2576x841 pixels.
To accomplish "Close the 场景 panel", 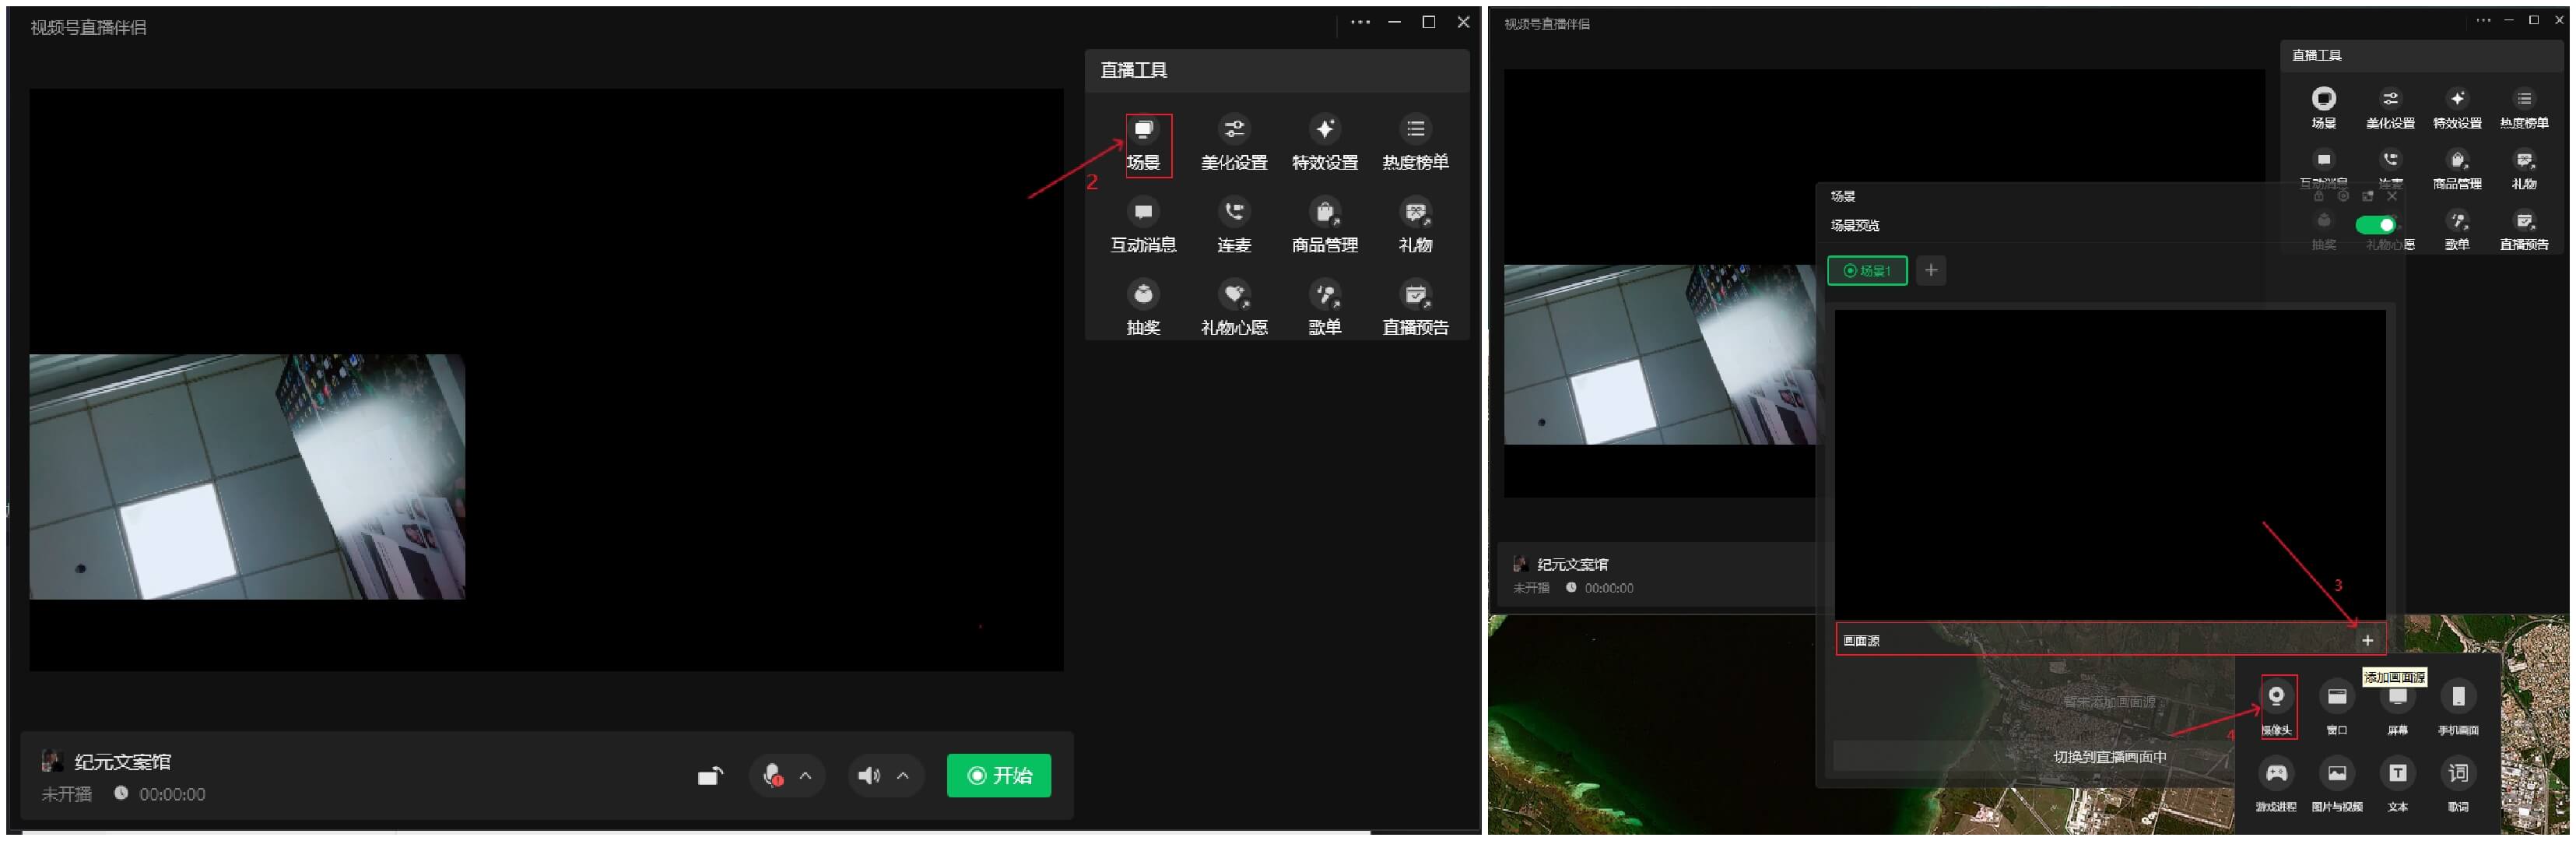I will 2392,196.
